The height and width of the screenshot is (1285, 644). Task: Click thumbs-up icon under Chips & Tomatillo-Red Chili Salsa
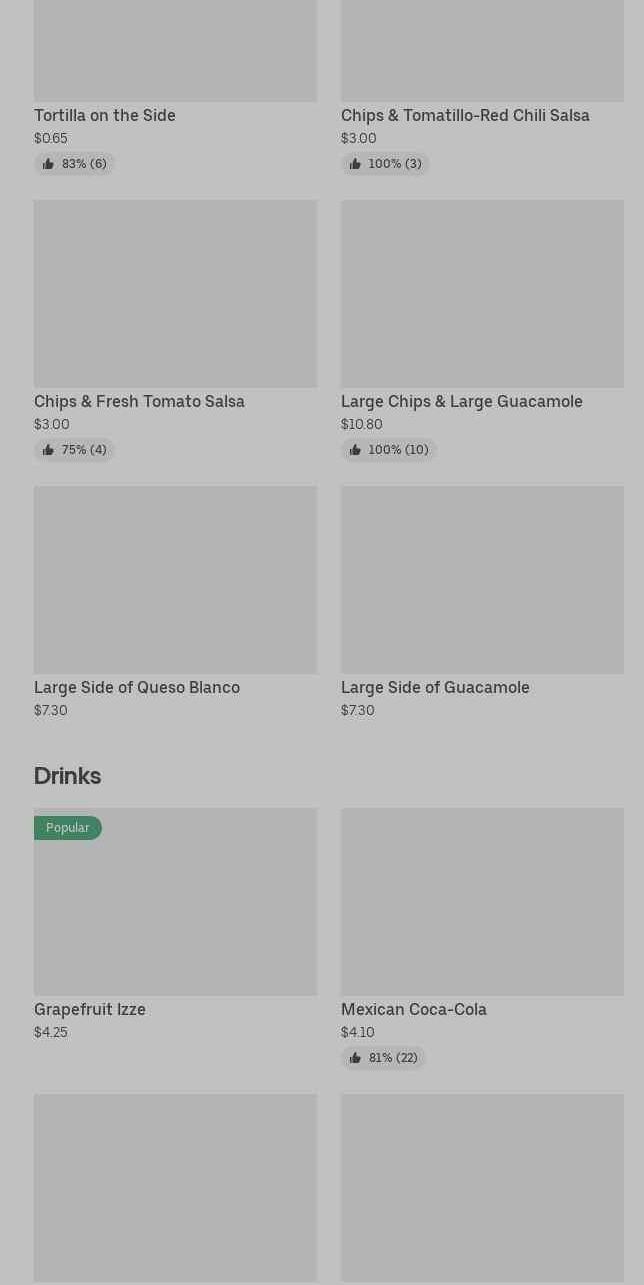(355, 164)
